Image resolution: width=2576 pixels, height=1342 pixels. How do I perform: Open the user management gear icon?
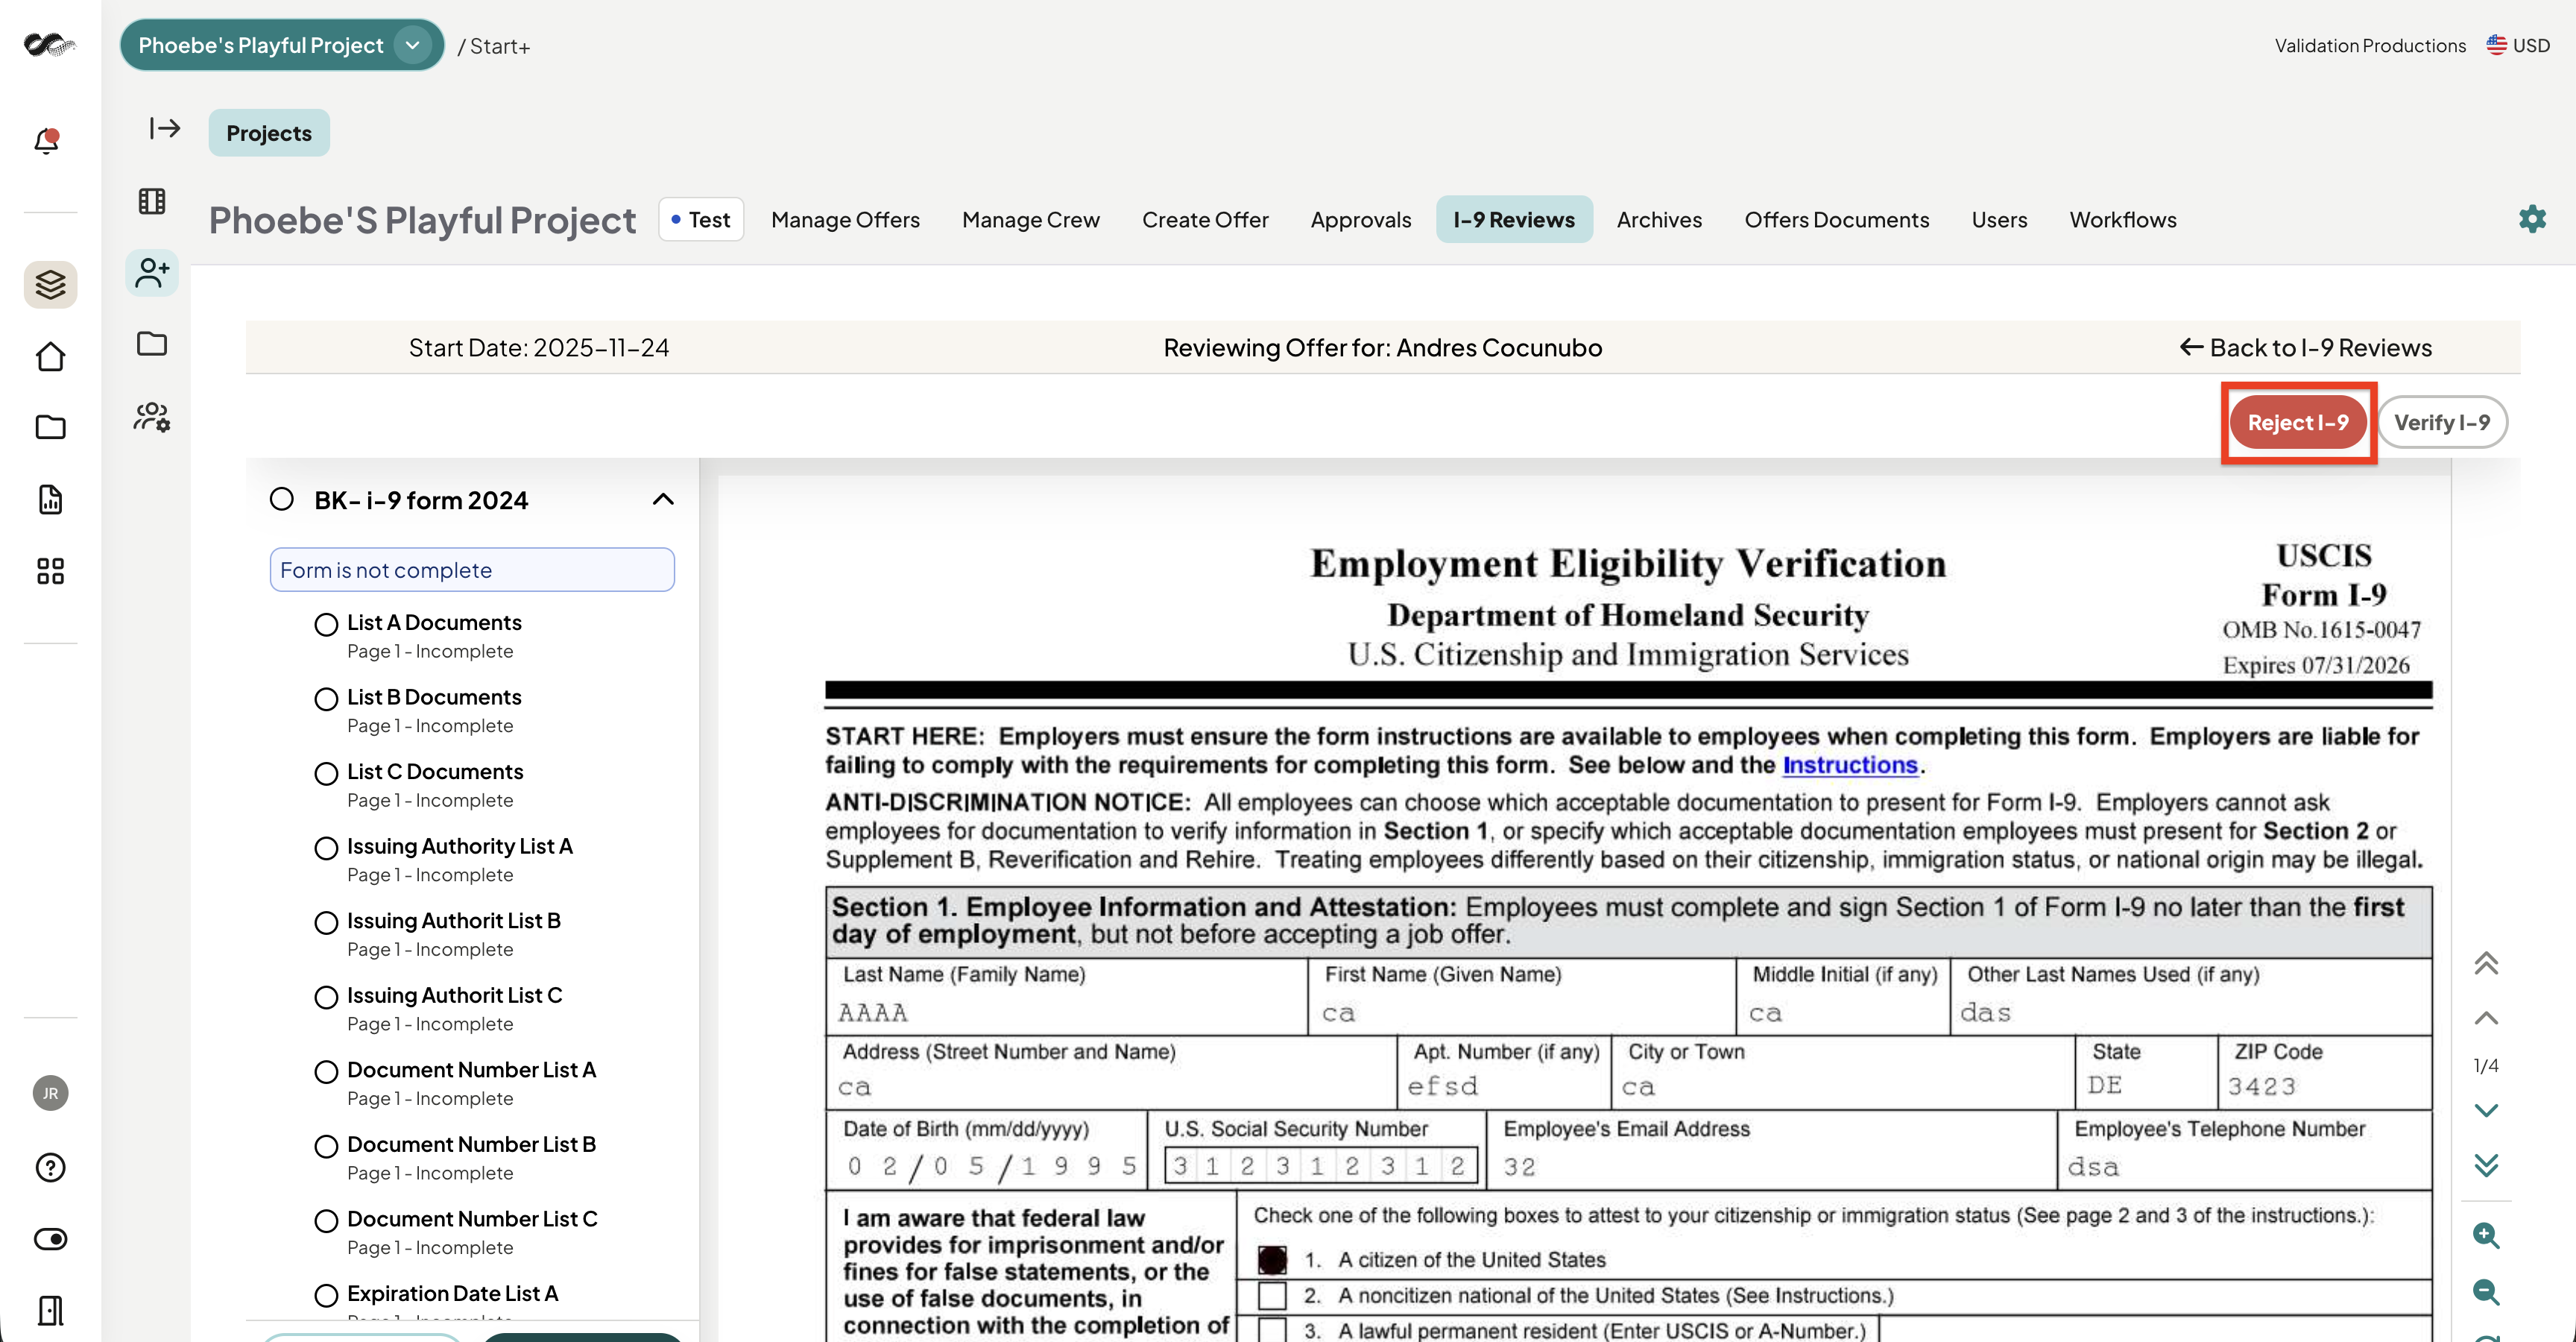coord(152,416)
